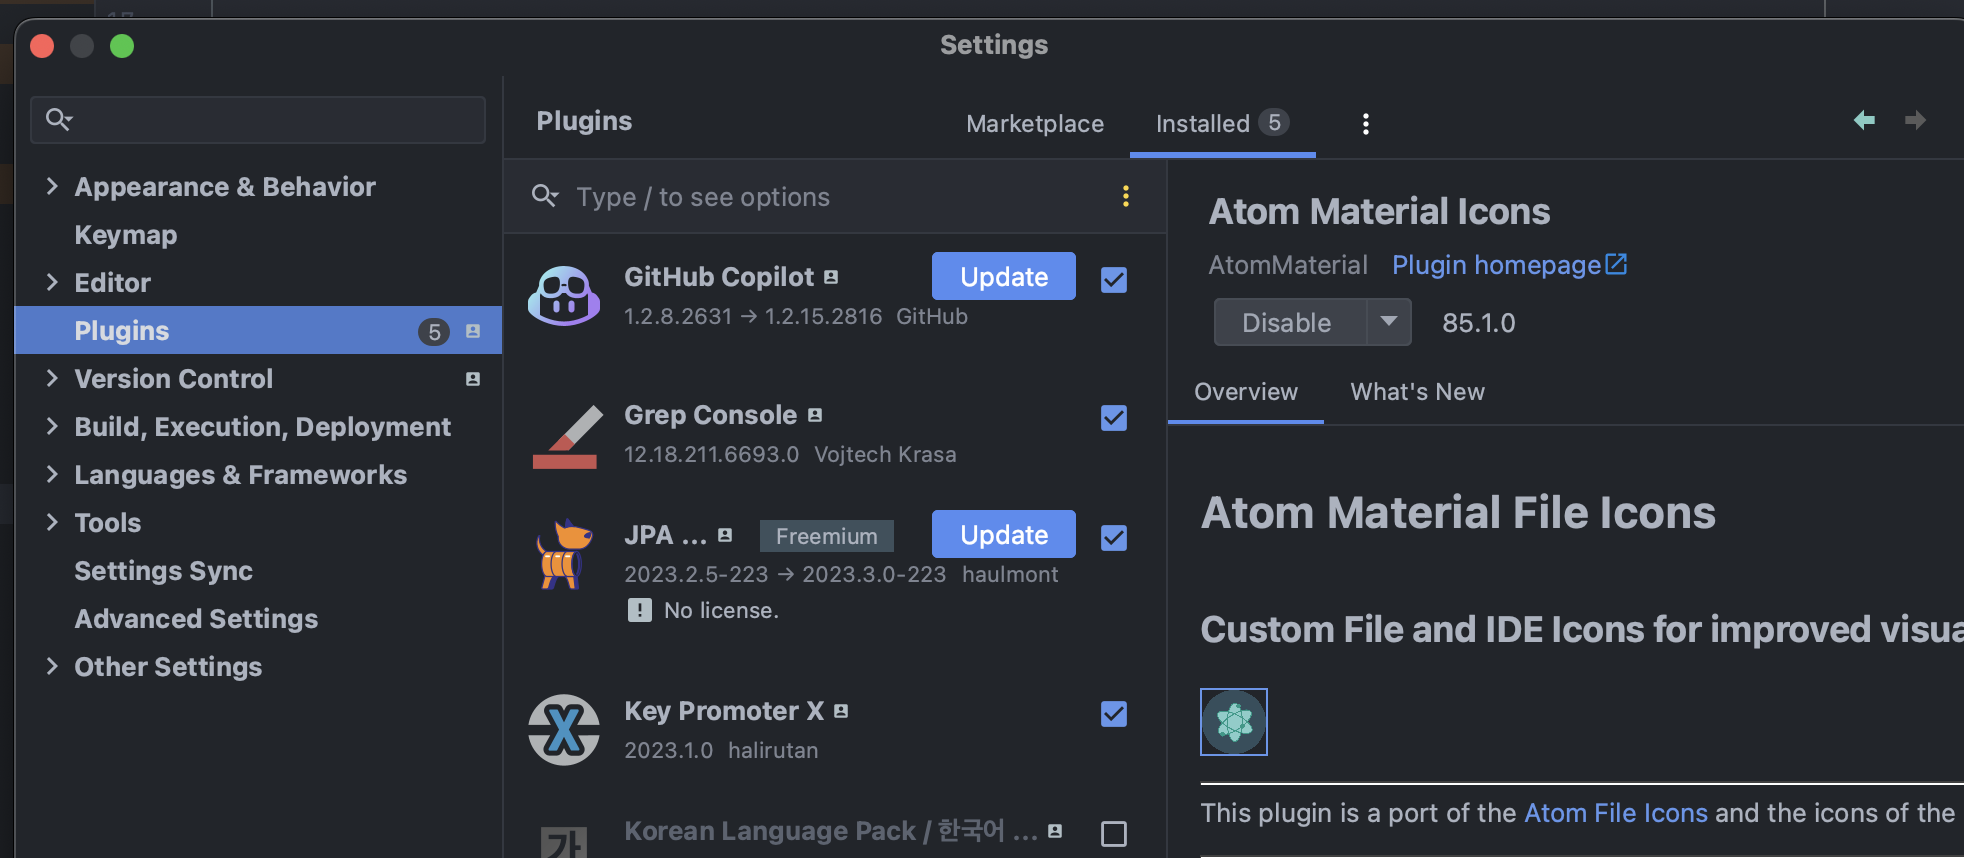Select Keymap in settings tree
1964x858 pixels.
pos(126,235)
